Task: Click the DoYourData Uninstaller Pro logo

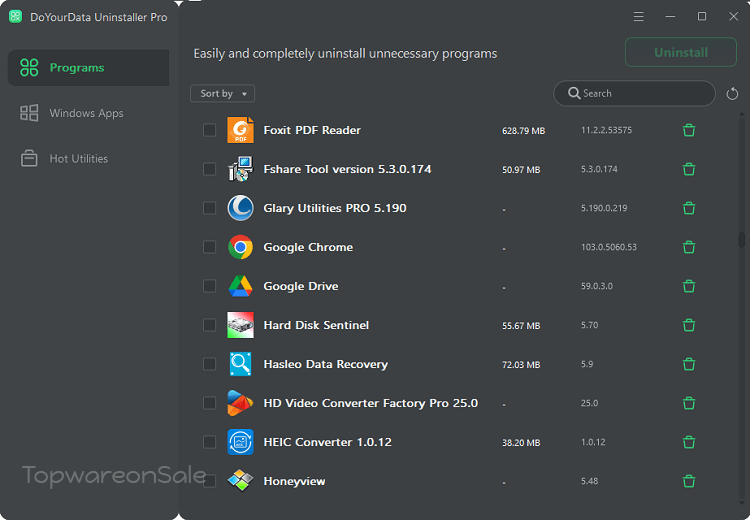Action: (x=15, y=17)
